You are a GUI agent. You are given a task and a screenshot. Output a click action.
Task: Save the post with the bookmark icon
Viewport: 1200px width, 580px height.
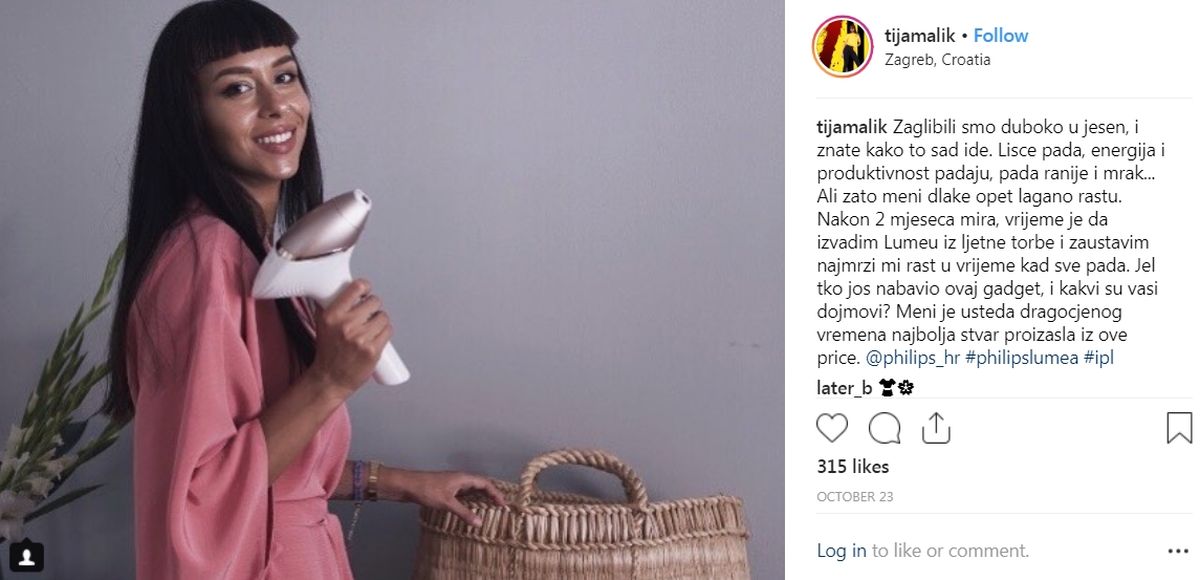pyautogui.click(x=1179, y=428)
